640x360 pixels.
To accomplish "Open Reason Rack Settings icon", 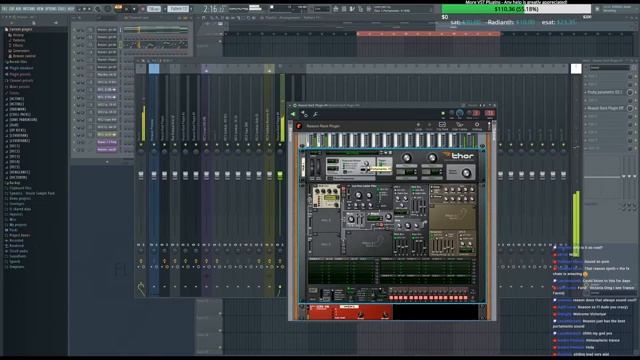I will click(477, 126).
